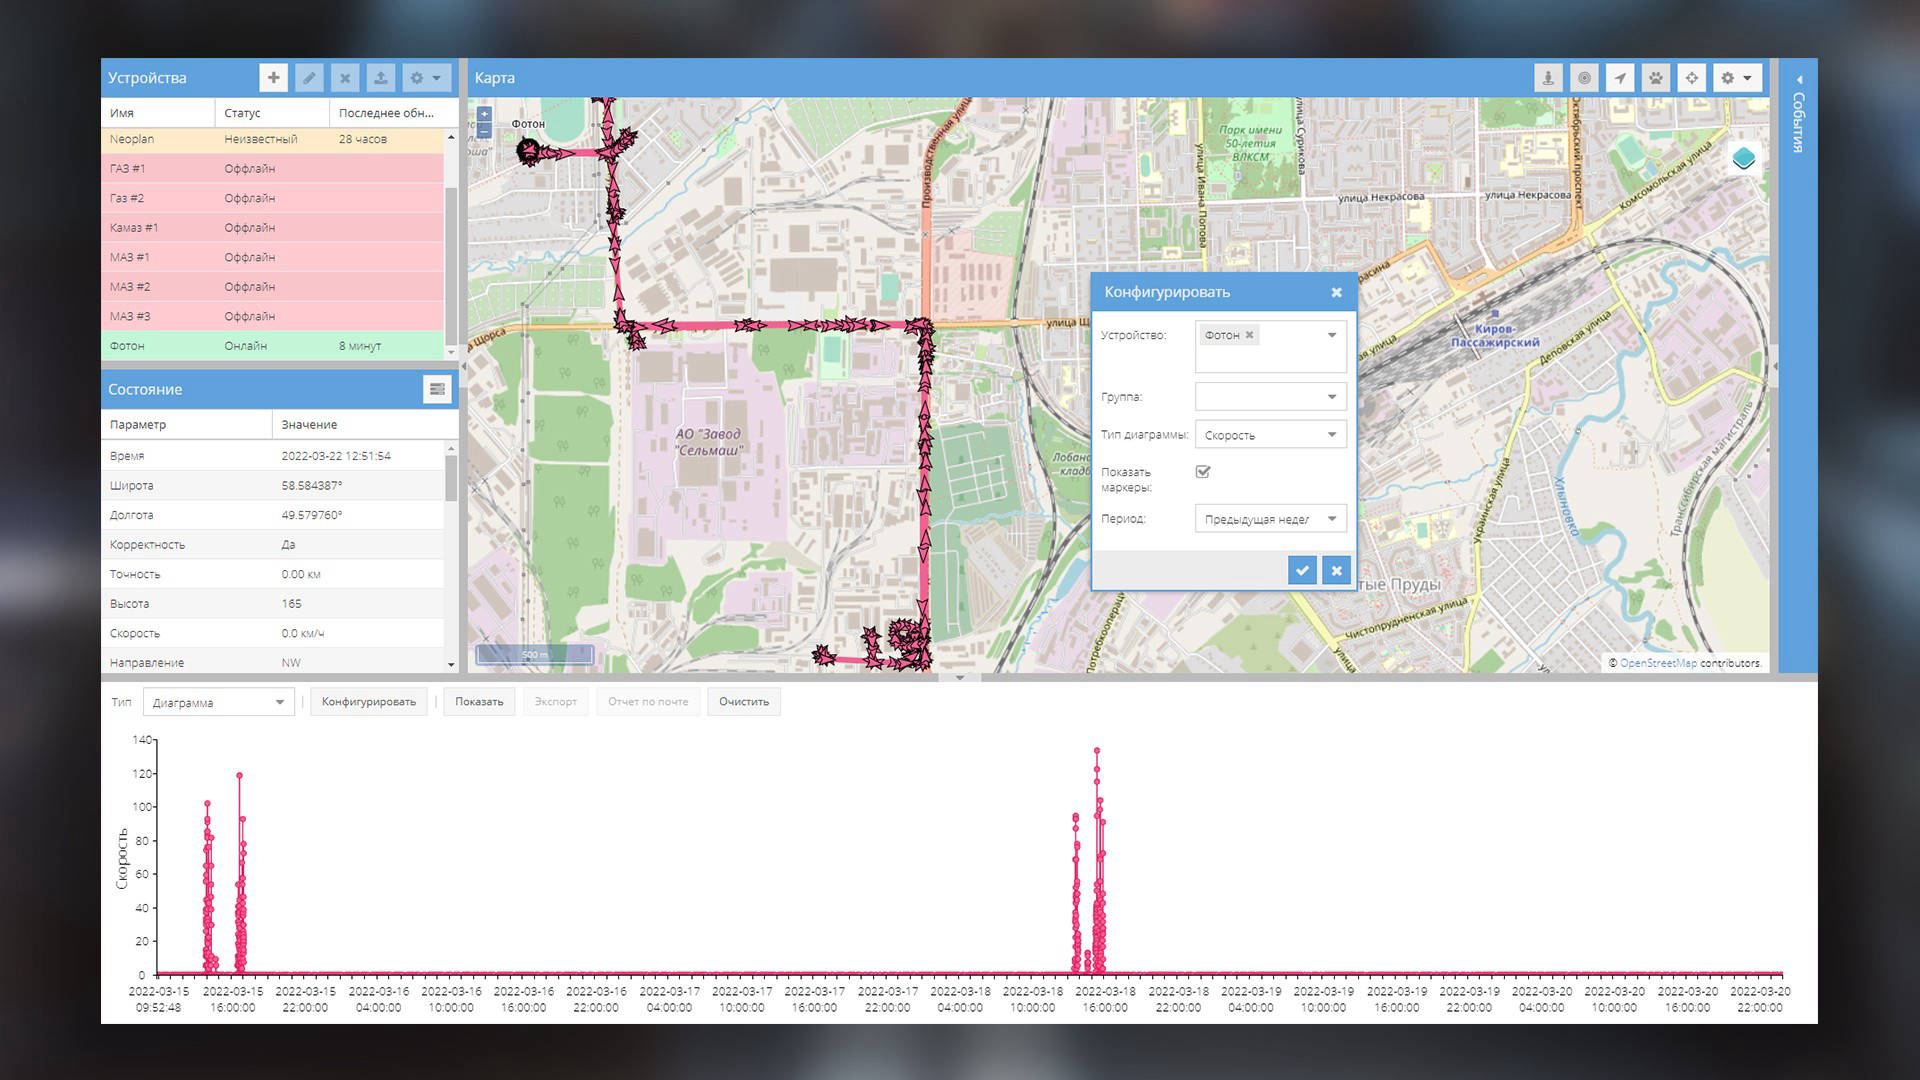Click the Очистить button
The image size is (1920, 1080).
[x=743, y=702]
